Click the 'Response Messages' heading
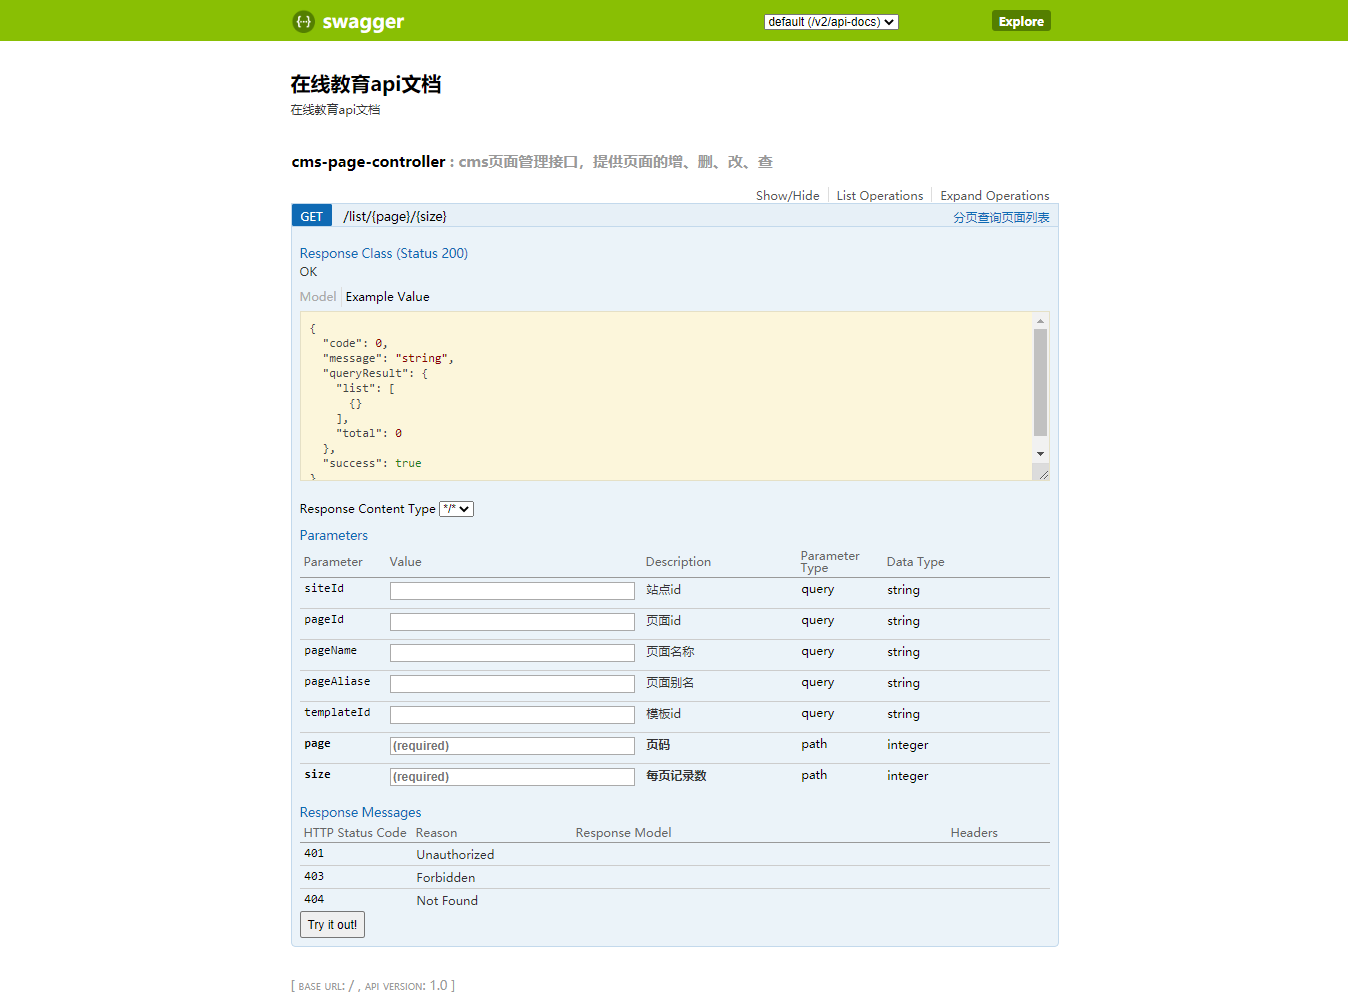Screen dimensions: 1348x992 360,813
